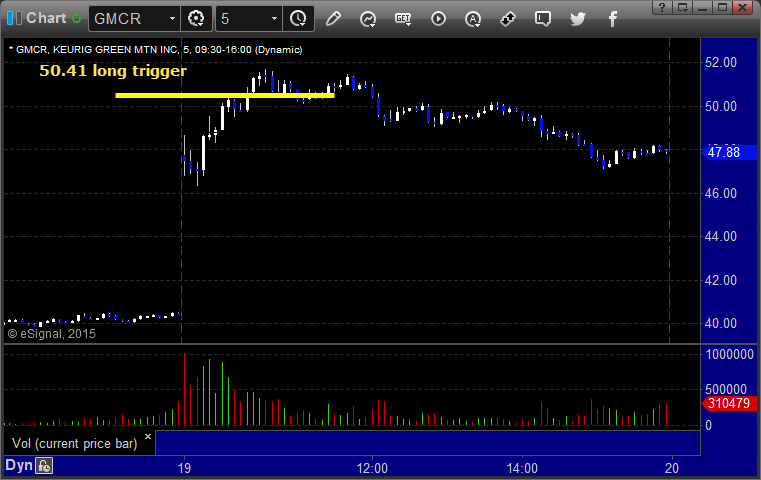Select the yellow horizontal trigger line
761x480 pixels.
point(225,96)
